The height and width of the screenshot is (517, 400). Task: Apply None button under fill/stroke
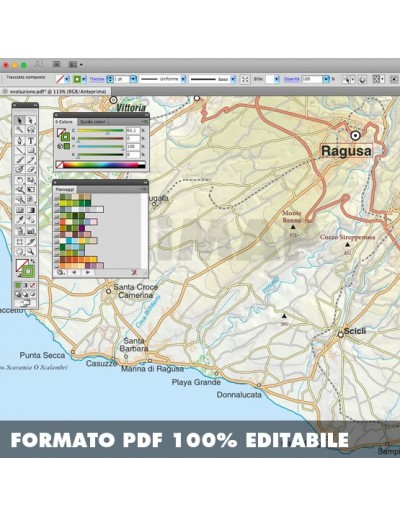[32, 285]
